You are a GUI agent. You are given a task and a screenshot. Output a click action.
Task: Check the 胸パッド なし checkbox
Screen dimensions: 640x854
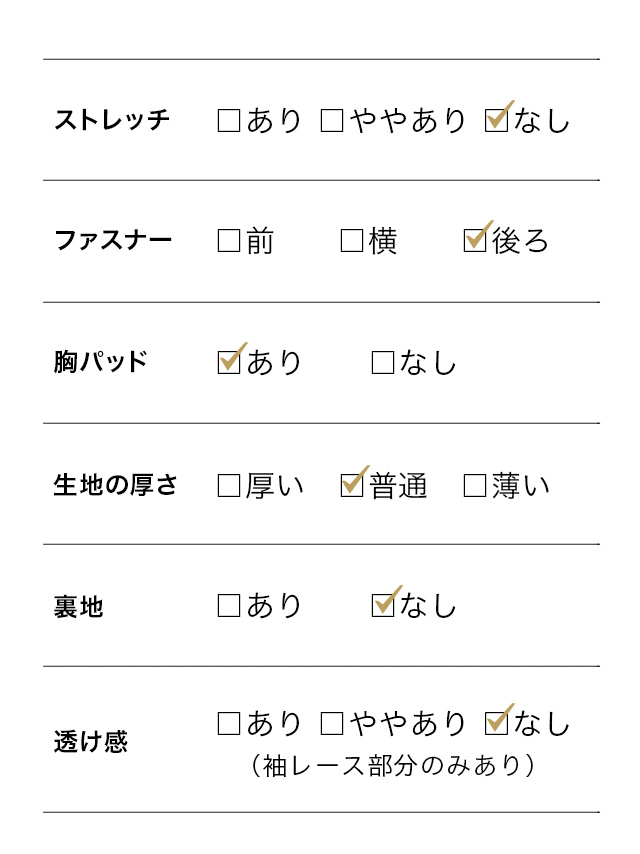(x=383, y=362)
